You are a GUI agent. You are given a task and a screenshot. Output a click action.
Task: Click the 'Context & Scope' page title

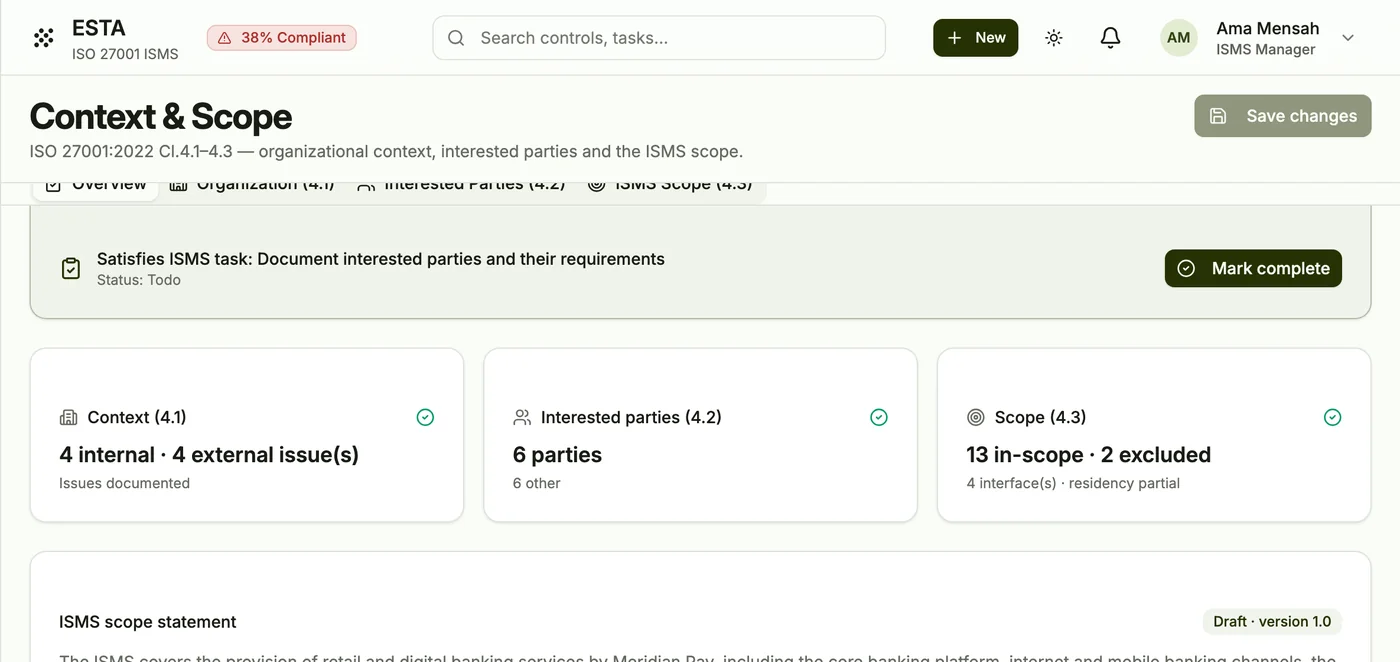[161, 116]
